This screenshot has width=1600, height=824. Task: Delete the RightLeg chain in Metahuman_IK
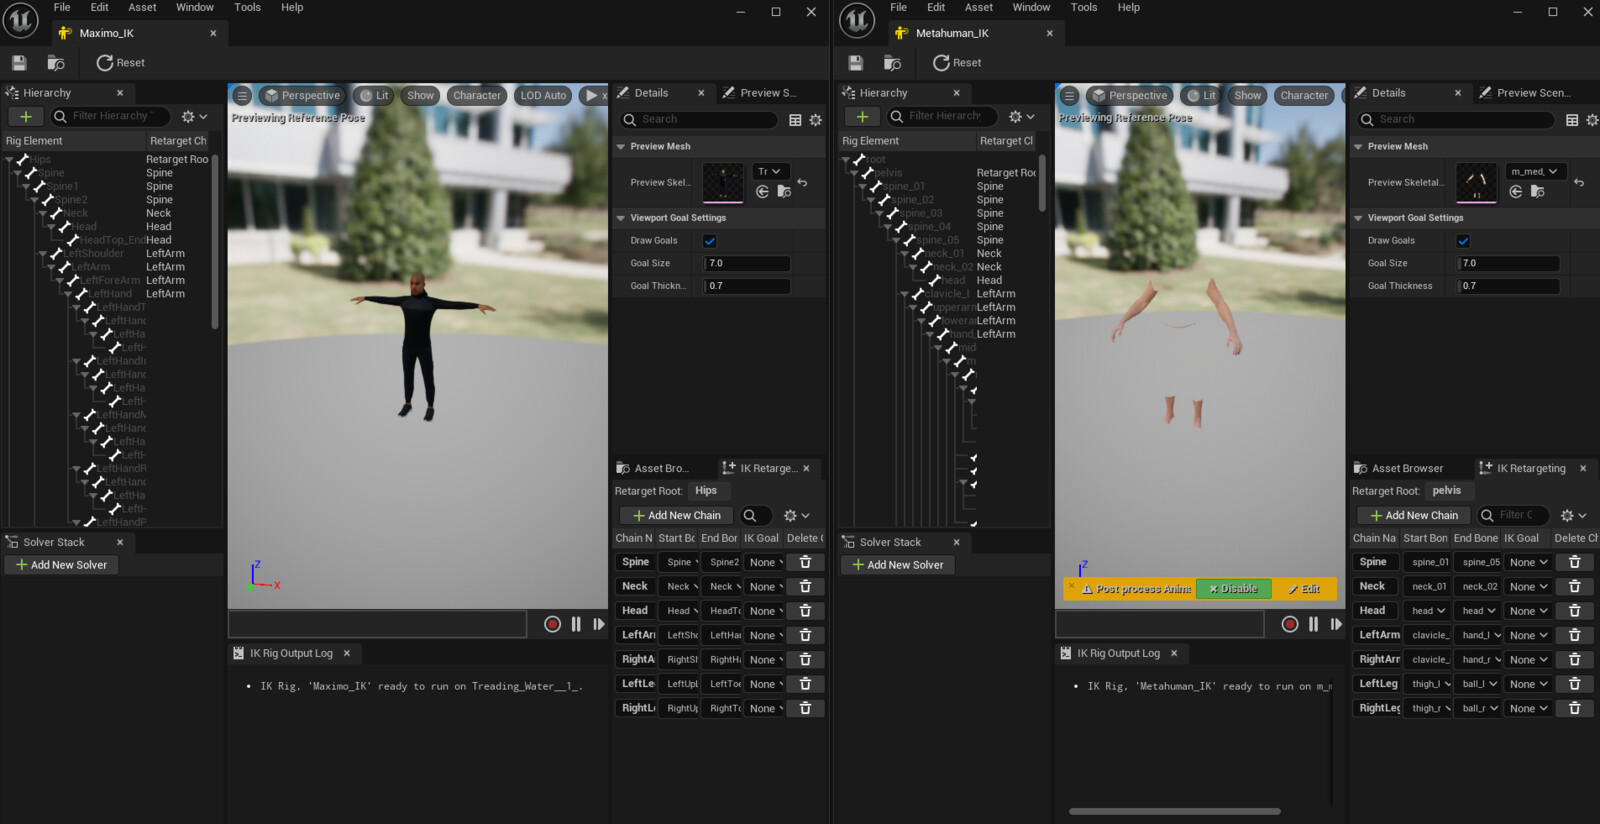(x=1574, y=709)
